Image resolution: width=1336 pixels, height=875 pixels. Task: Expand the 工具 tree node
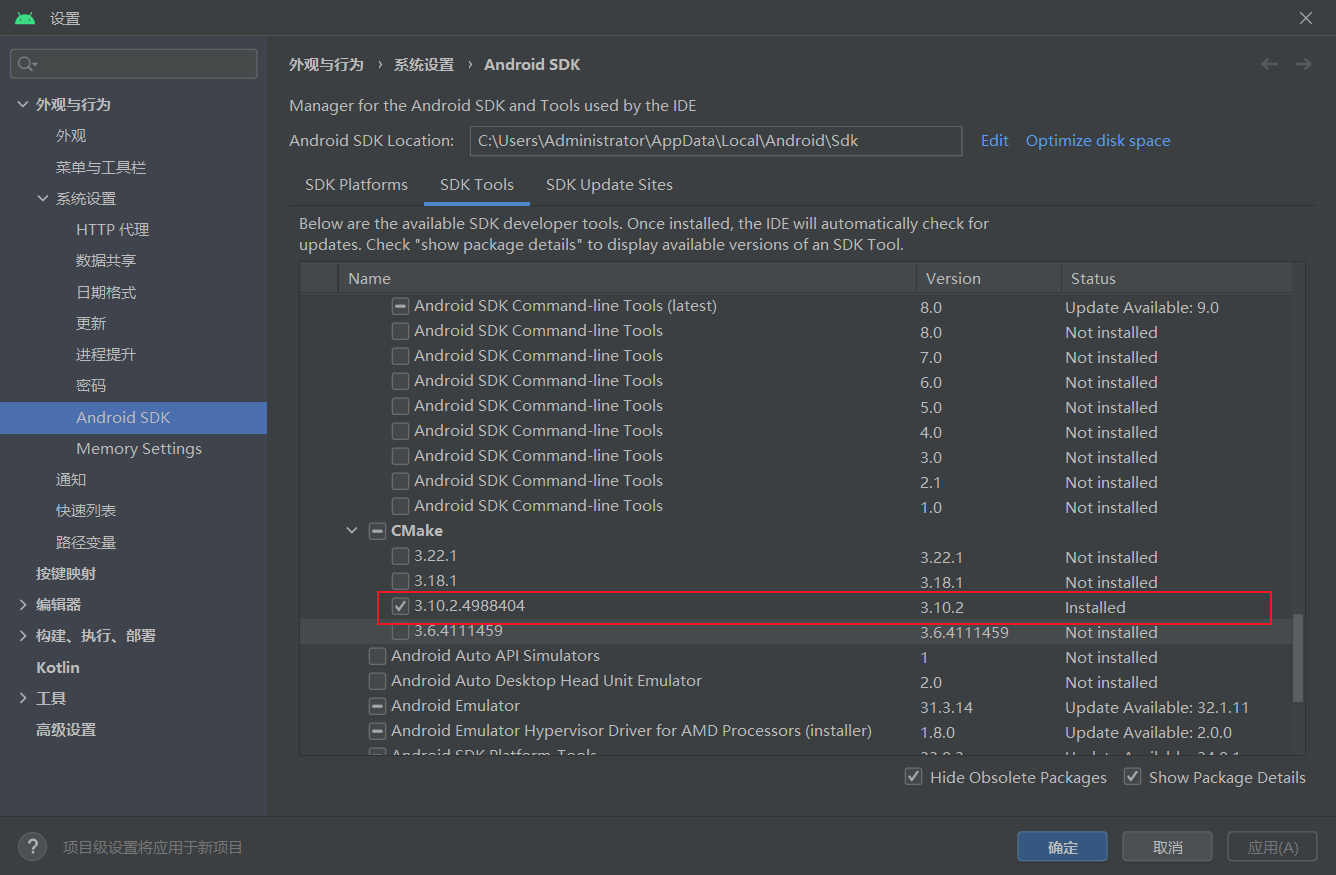tap(23, 698)
